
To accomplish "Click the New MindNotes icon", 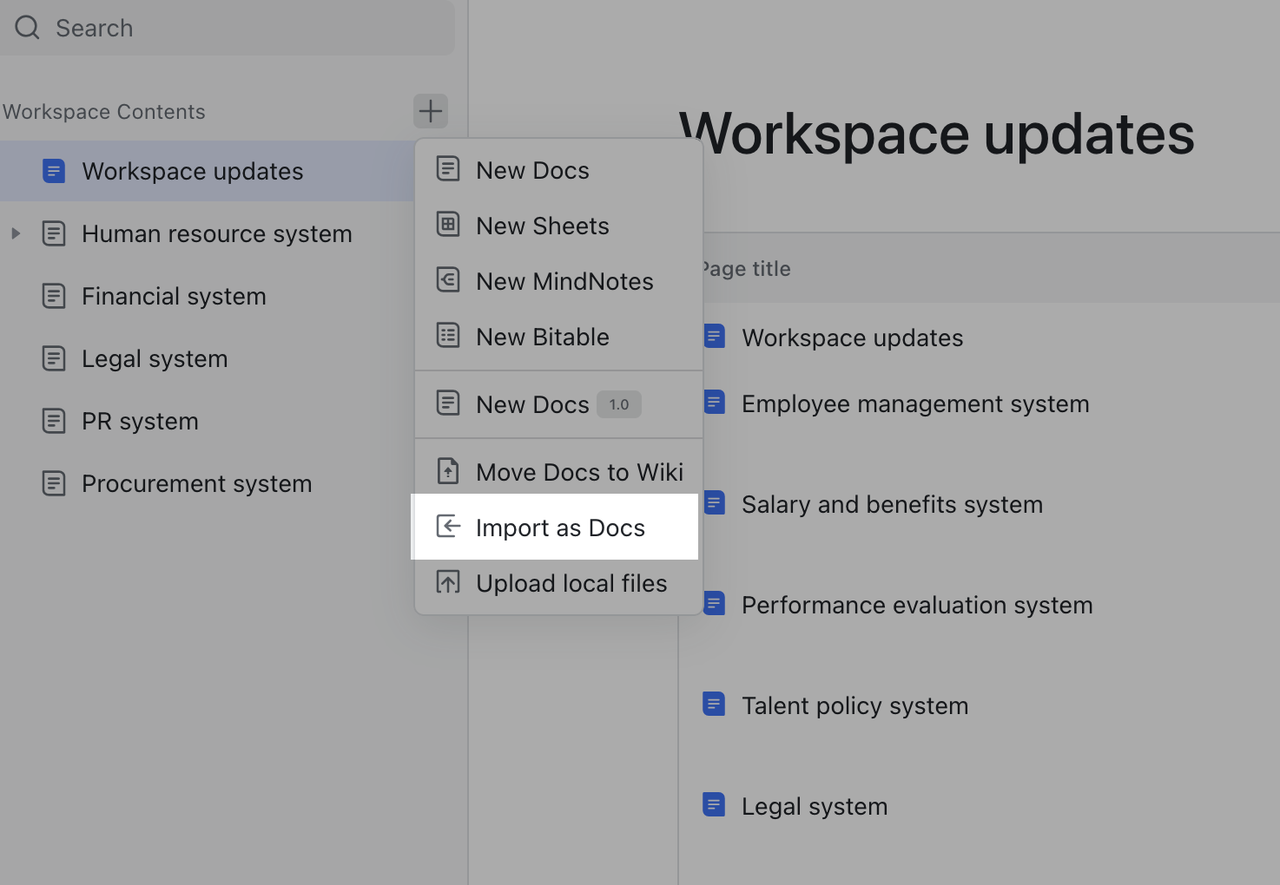I will pos(448,281).
